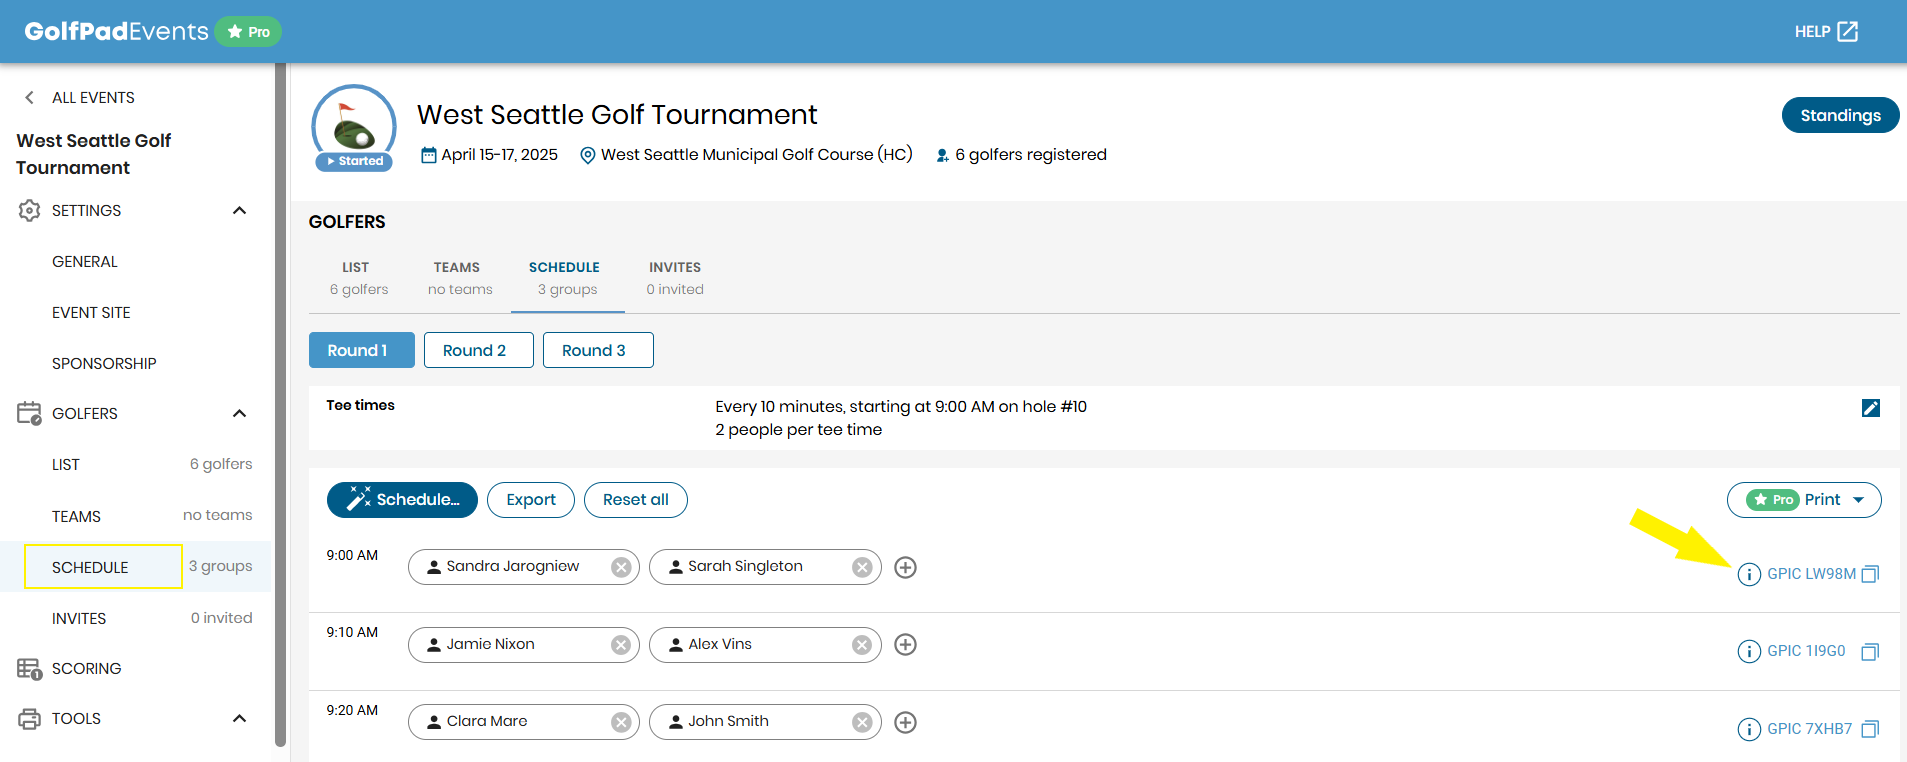The height and width of the screenshot is (762, 1907).
Task: Remove Jamie Nixon from the 9:10 AM group
Action: (x=621, y=645)
